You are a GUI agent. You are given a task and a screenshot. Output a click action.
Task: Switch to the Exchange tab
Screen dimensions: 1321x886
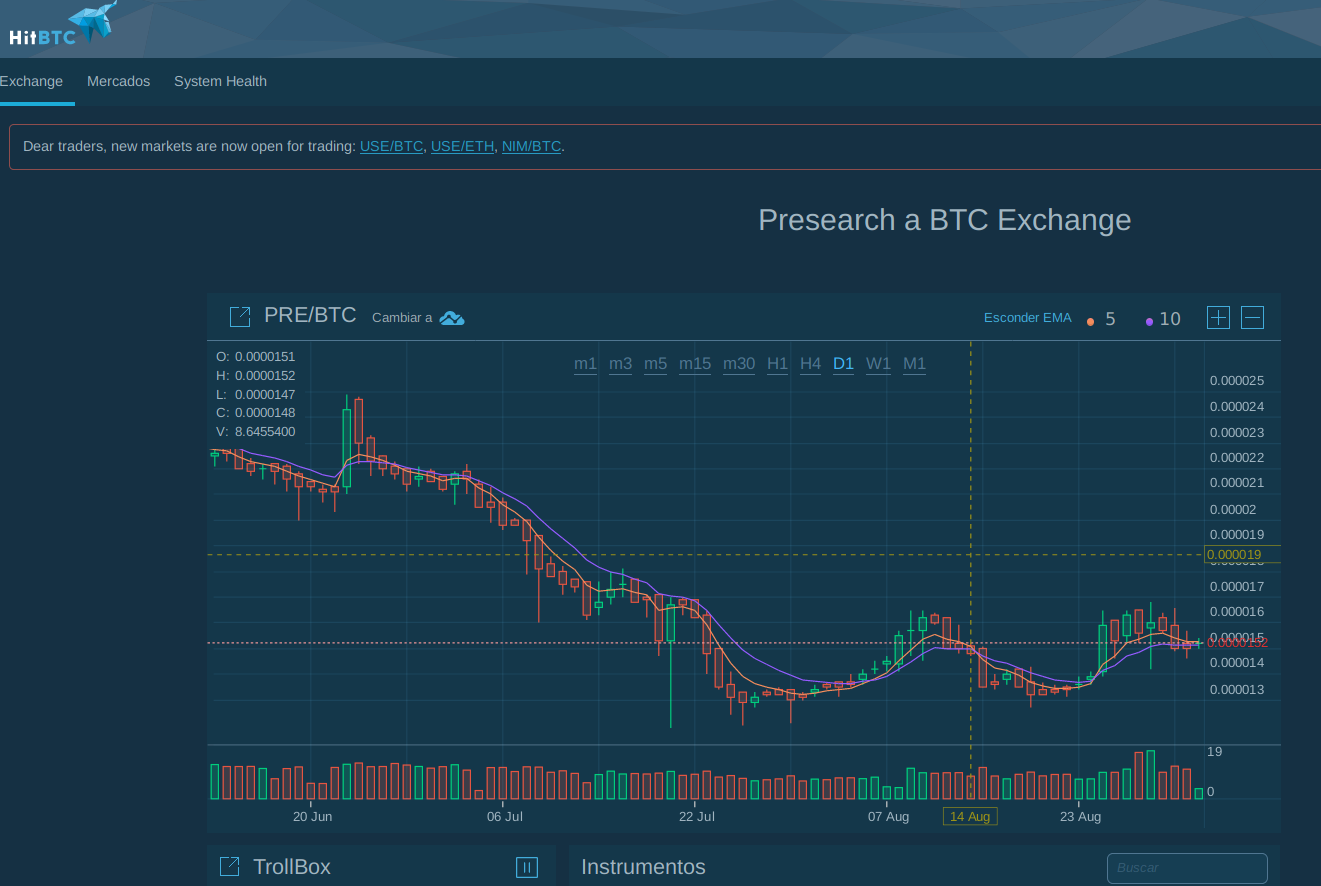pyautogui.click(x=31, y=81)
